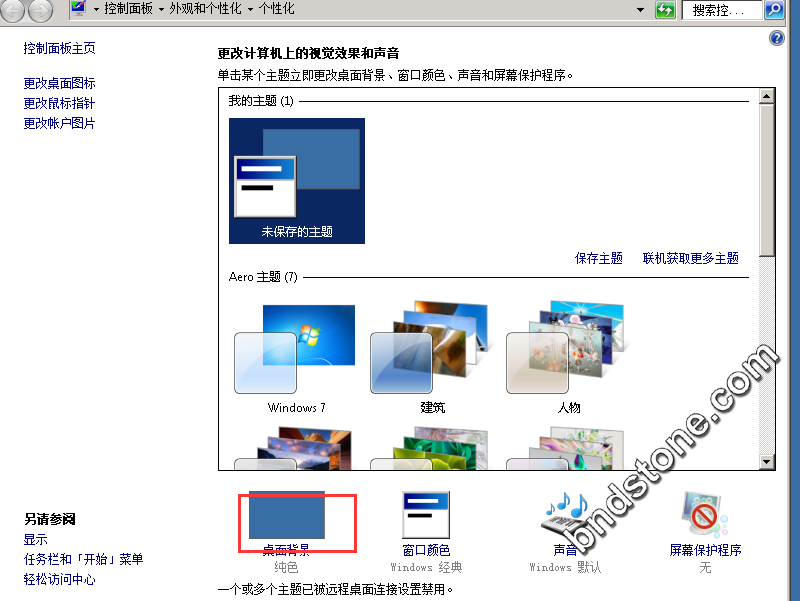Click the blue help question mark icon

[777, 38]
